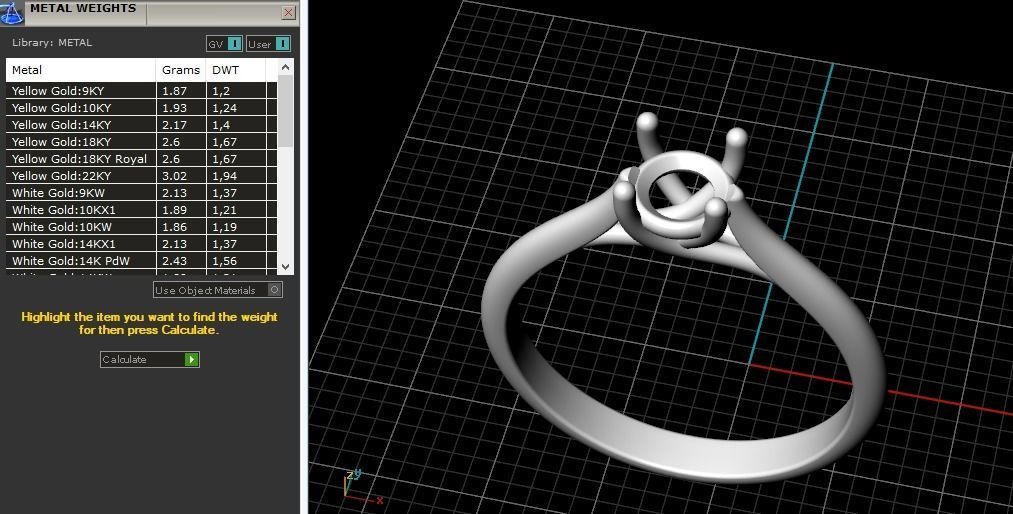The width and height of the screenshot is (1013, 514).
Task: Click the metal list scrollbar thumb
Action: coord(286,111)
